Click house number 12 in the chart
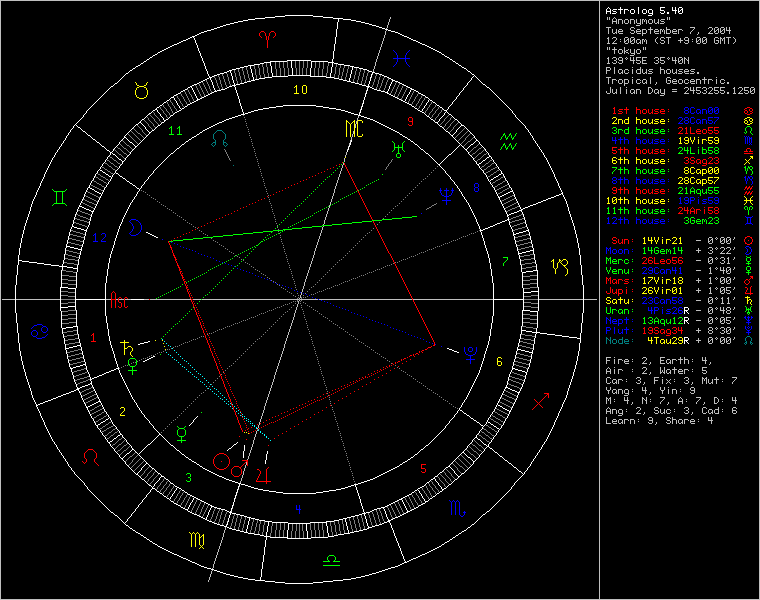Viewport: 760px width, 600px height. [x=99, y=238]
